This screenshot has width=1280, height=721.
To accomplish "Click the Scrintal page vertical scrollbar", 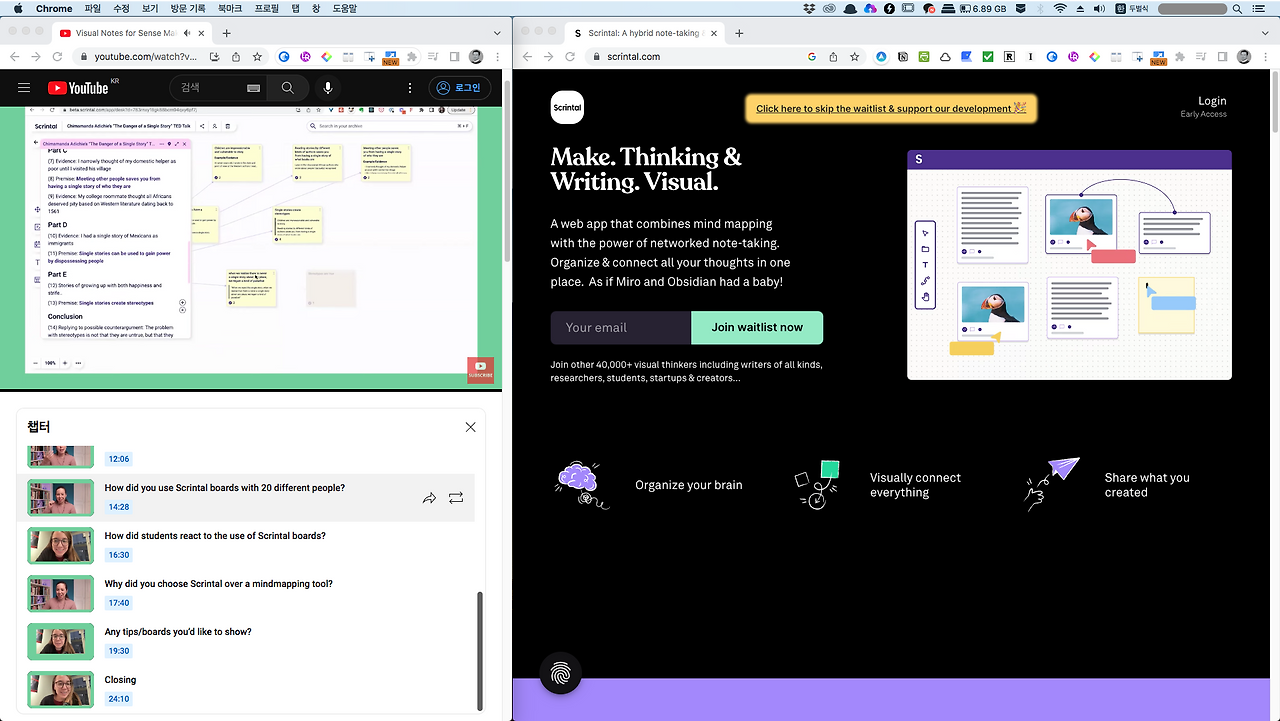I will 1275,100.
